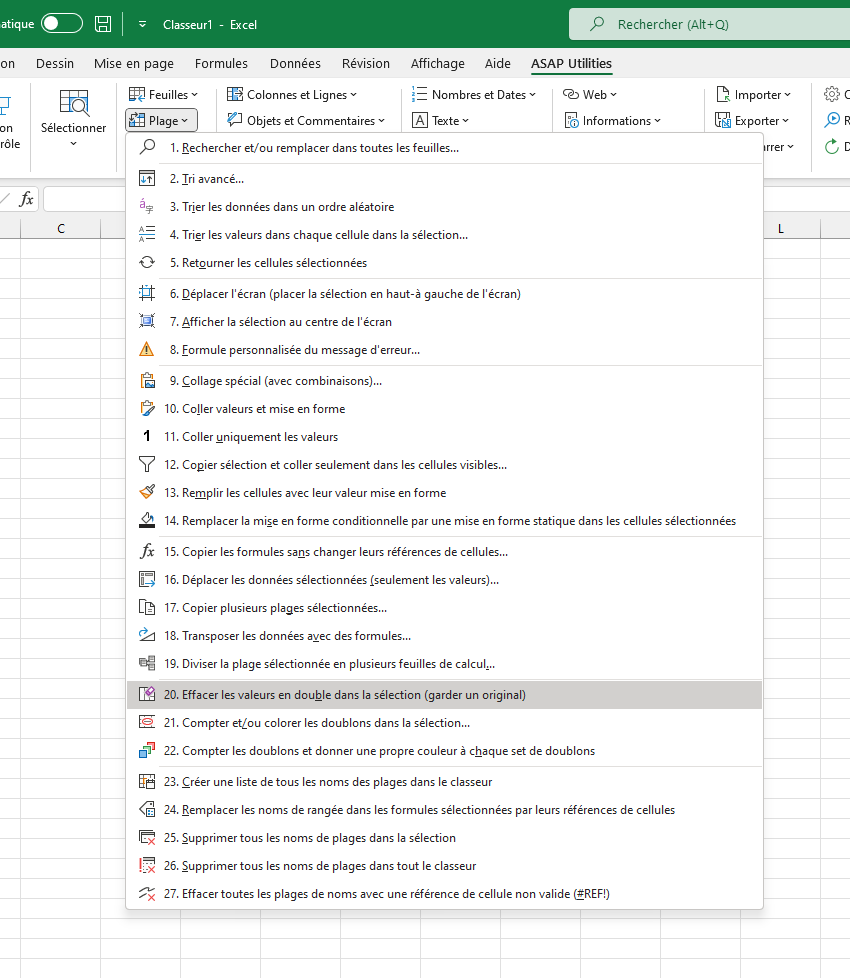Expand the Feuilles dropdown

coord(163,94)
